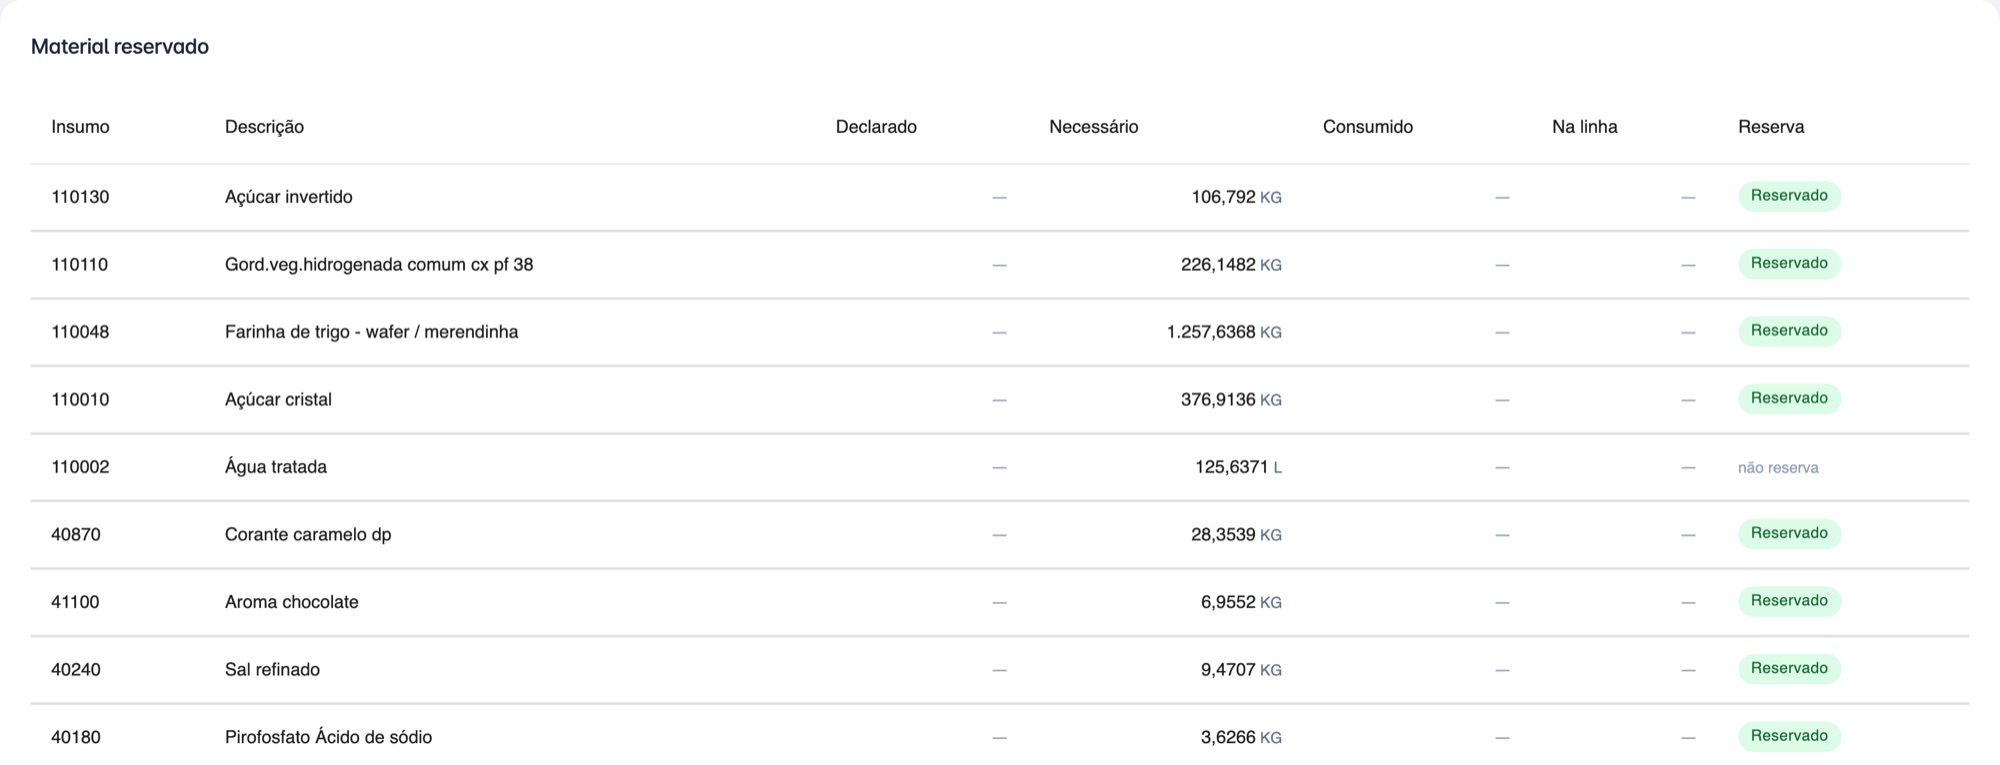This screenshot has height=765, width=2000.
Task: Select Pirofosfato Ácido de sódio description
Action: (328, 737)
